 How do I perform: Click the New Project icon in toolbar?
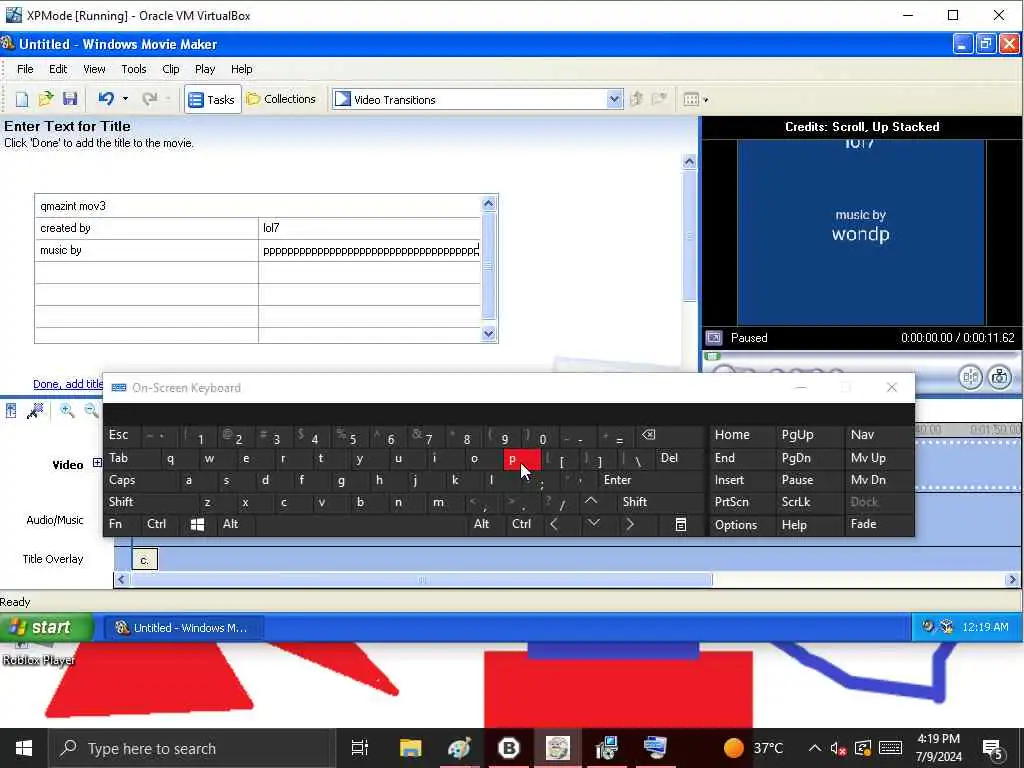[x=22, y=99]
